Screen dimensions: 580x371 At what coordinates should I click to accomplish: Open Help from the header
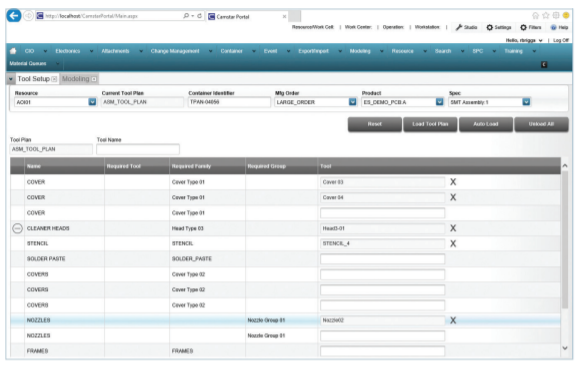559,27
